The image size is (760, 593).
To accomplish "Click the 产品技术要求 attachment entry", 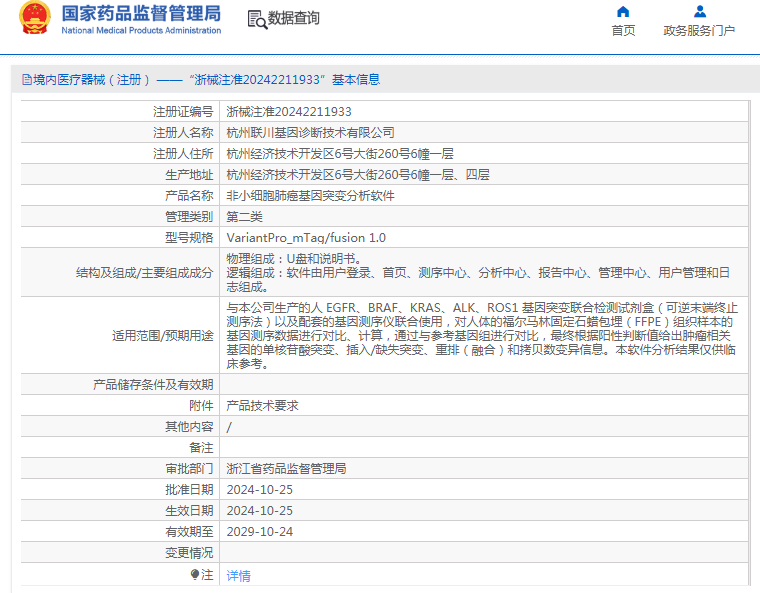I will [x=262, y=406].
